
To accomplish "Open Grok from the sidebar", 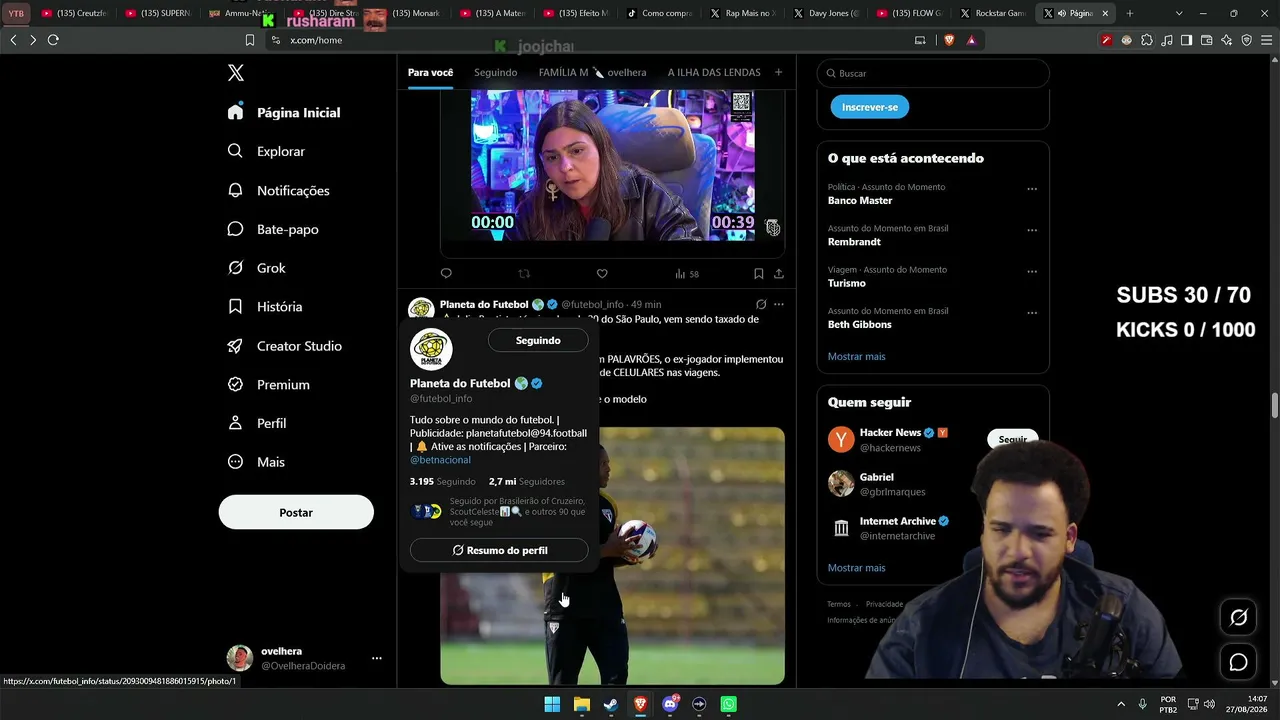I will (256, 268).
